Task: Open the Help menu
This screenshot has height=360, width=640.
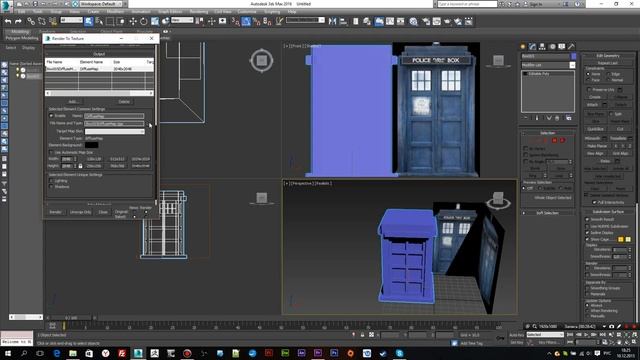Action: click(292, 11)
